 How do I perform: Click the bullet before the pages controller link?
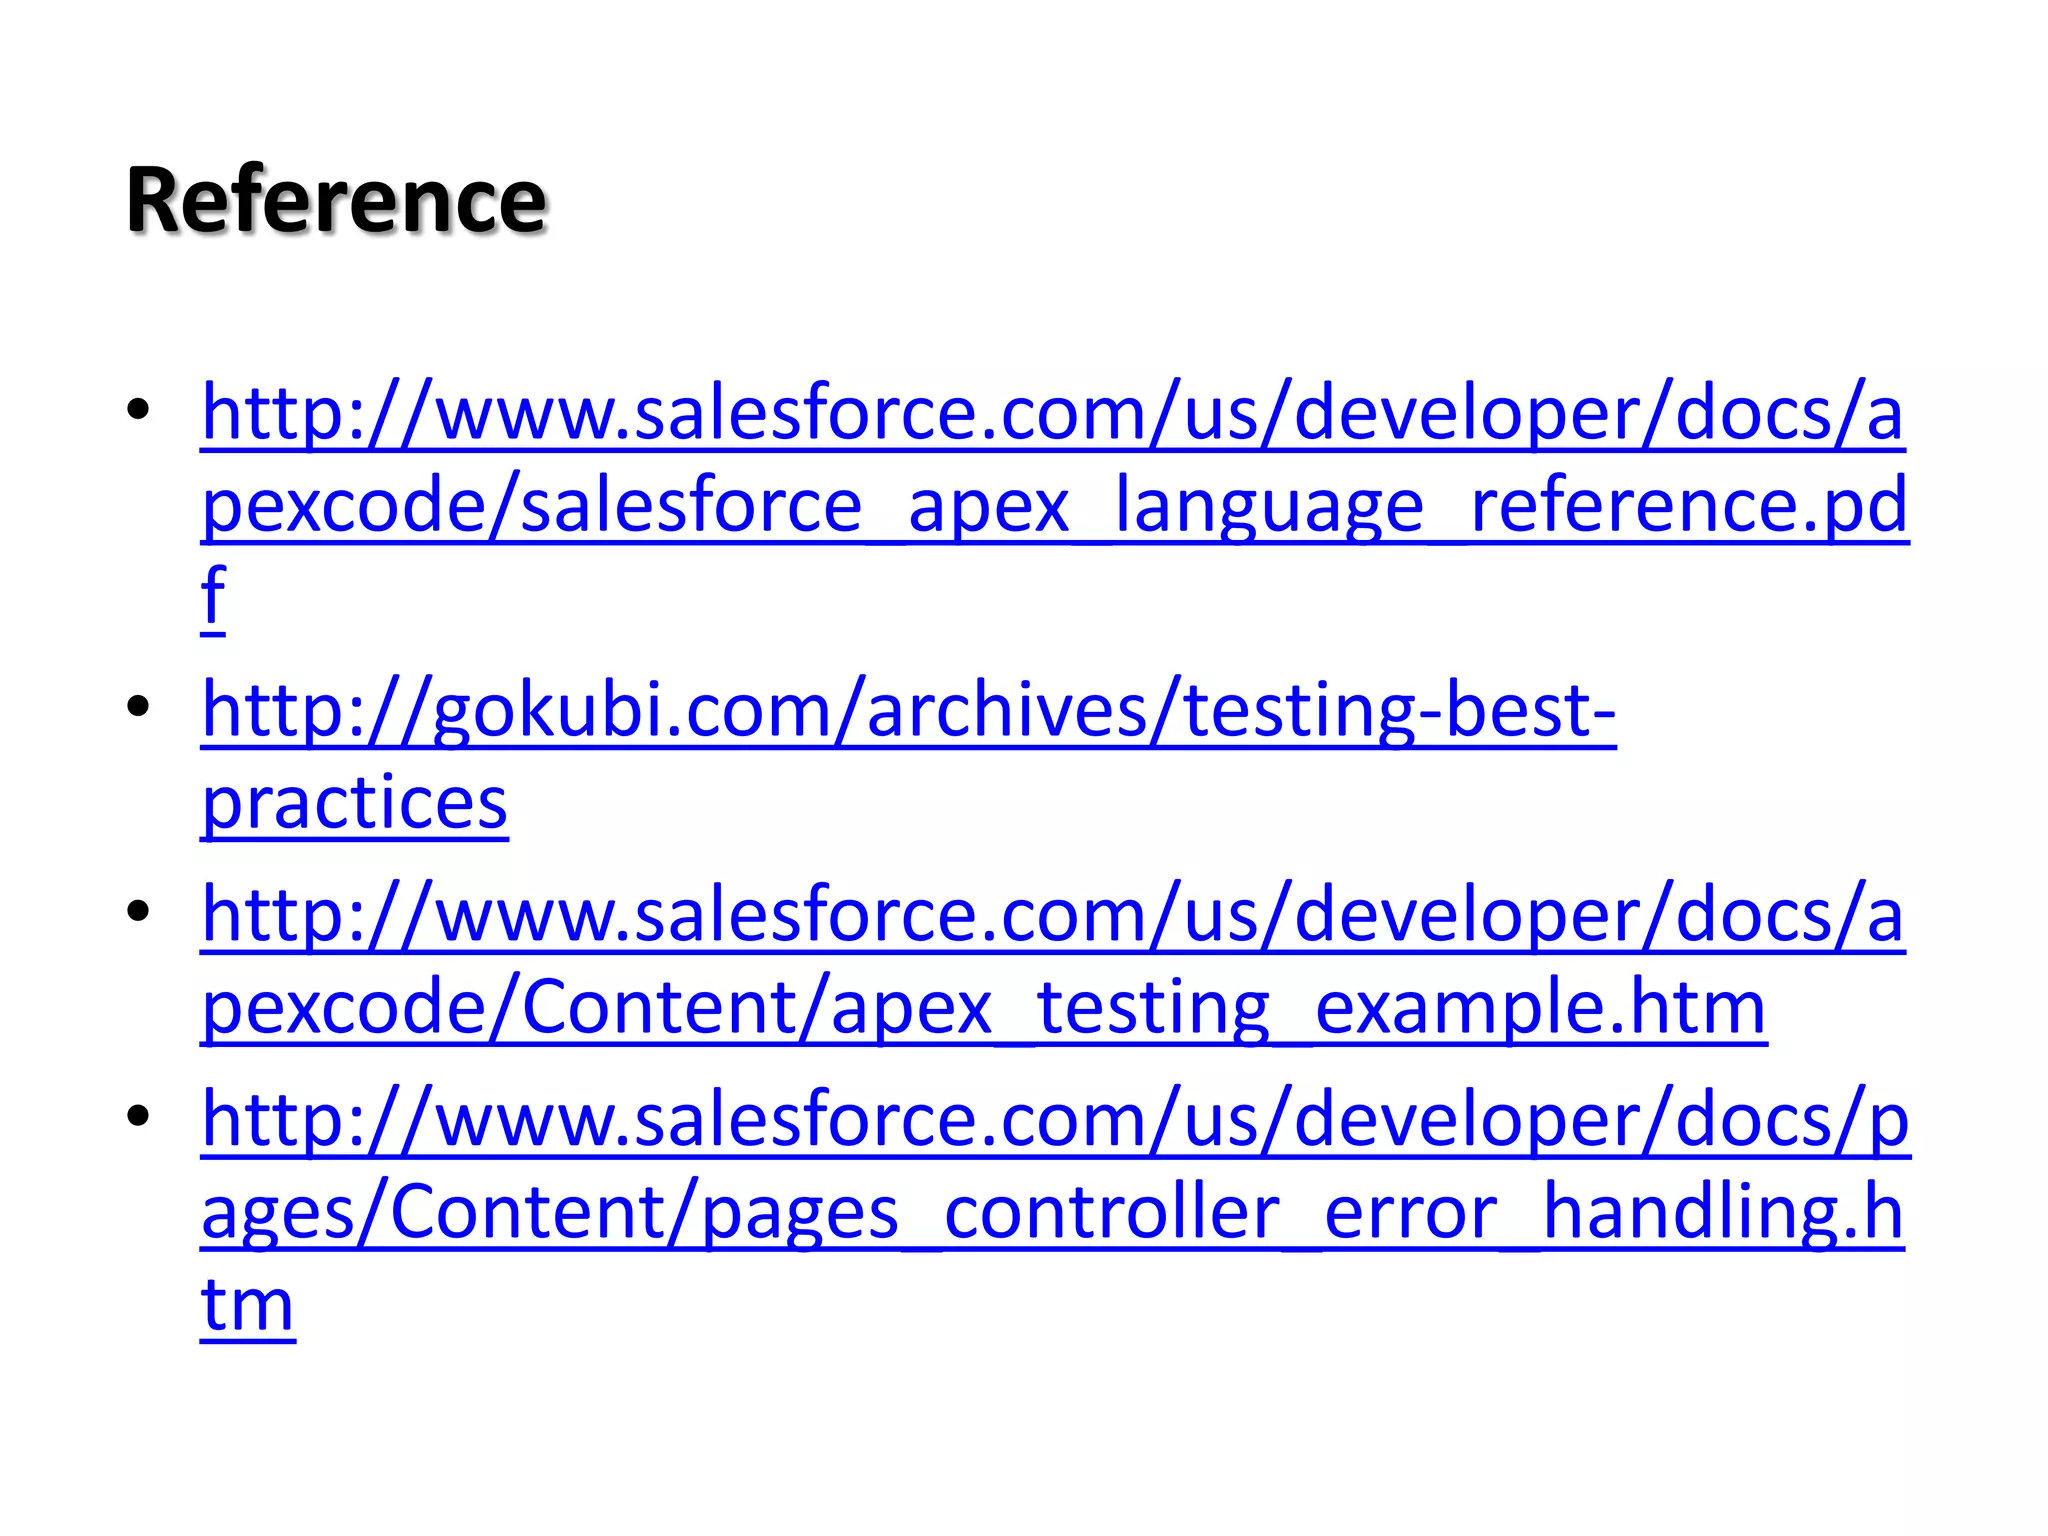[x=138, y=1116]
